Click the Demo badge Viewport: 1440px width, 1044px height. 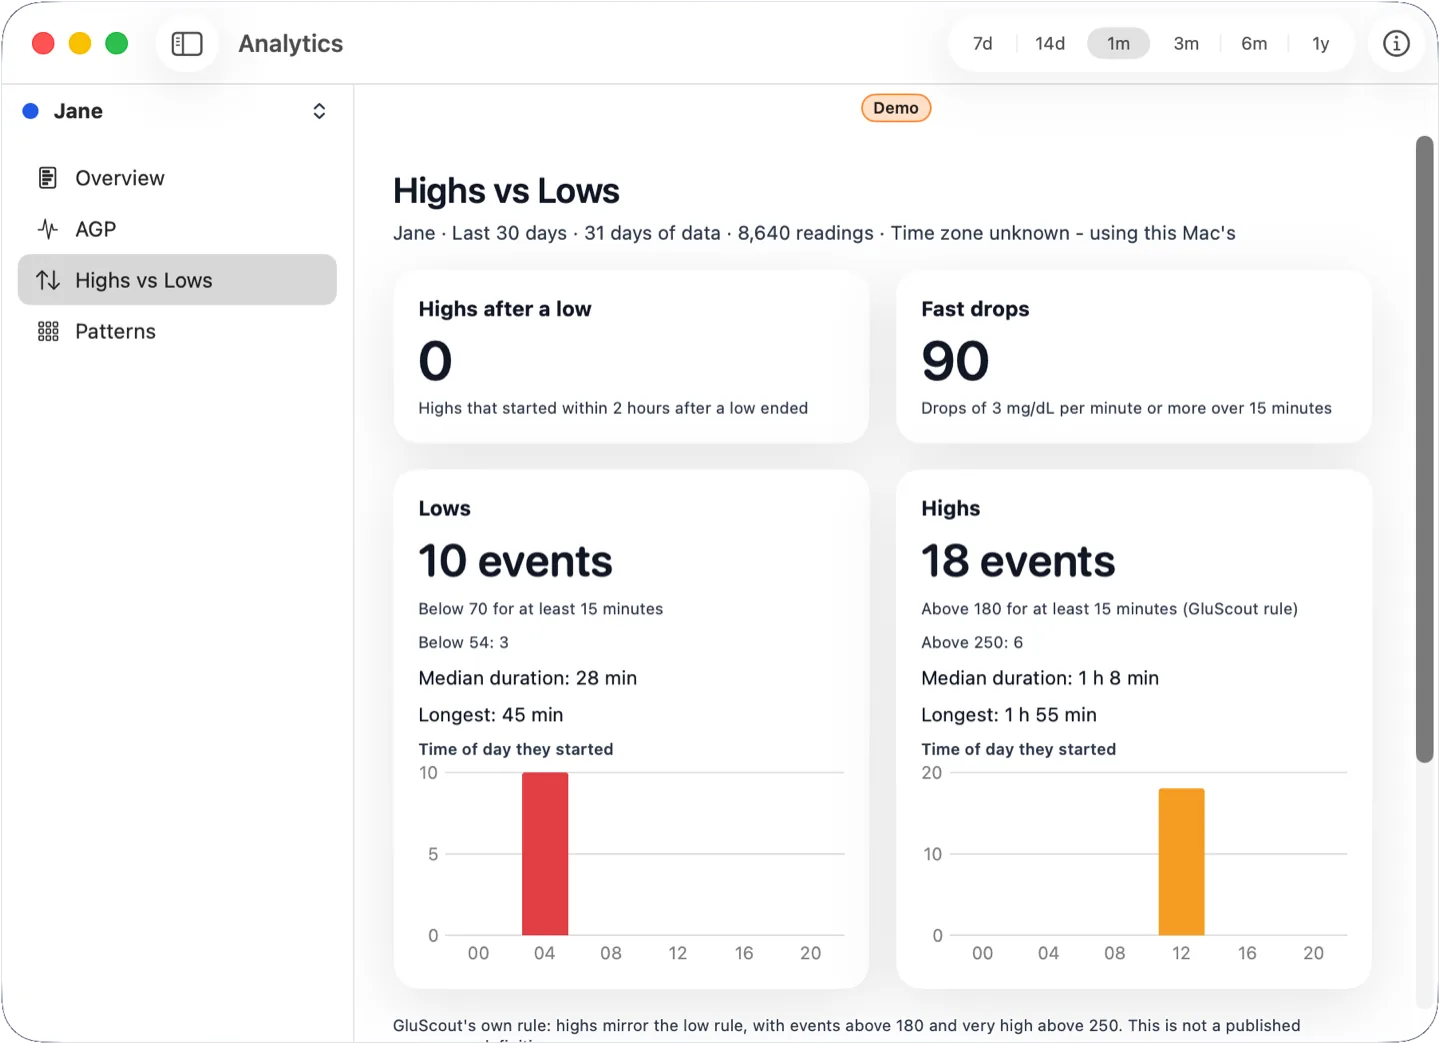pos(896,108)
